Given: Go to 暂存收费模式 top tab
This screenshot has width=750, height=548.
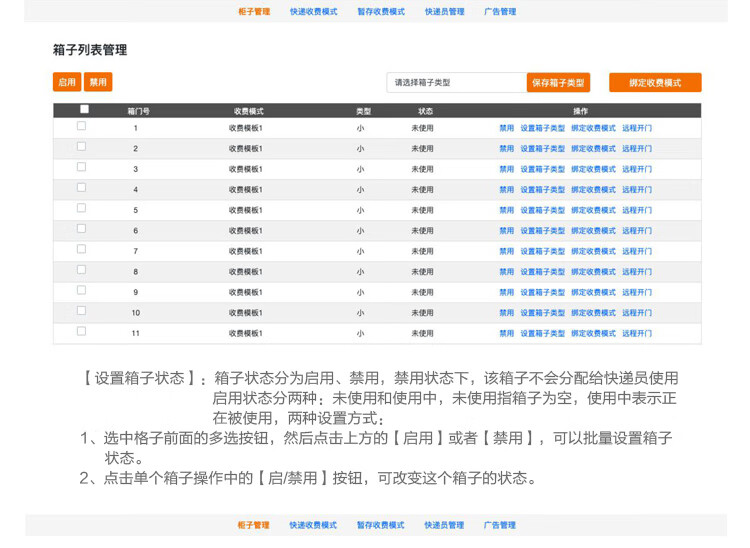Looking at the screenshot, I should tap(381, 12).
